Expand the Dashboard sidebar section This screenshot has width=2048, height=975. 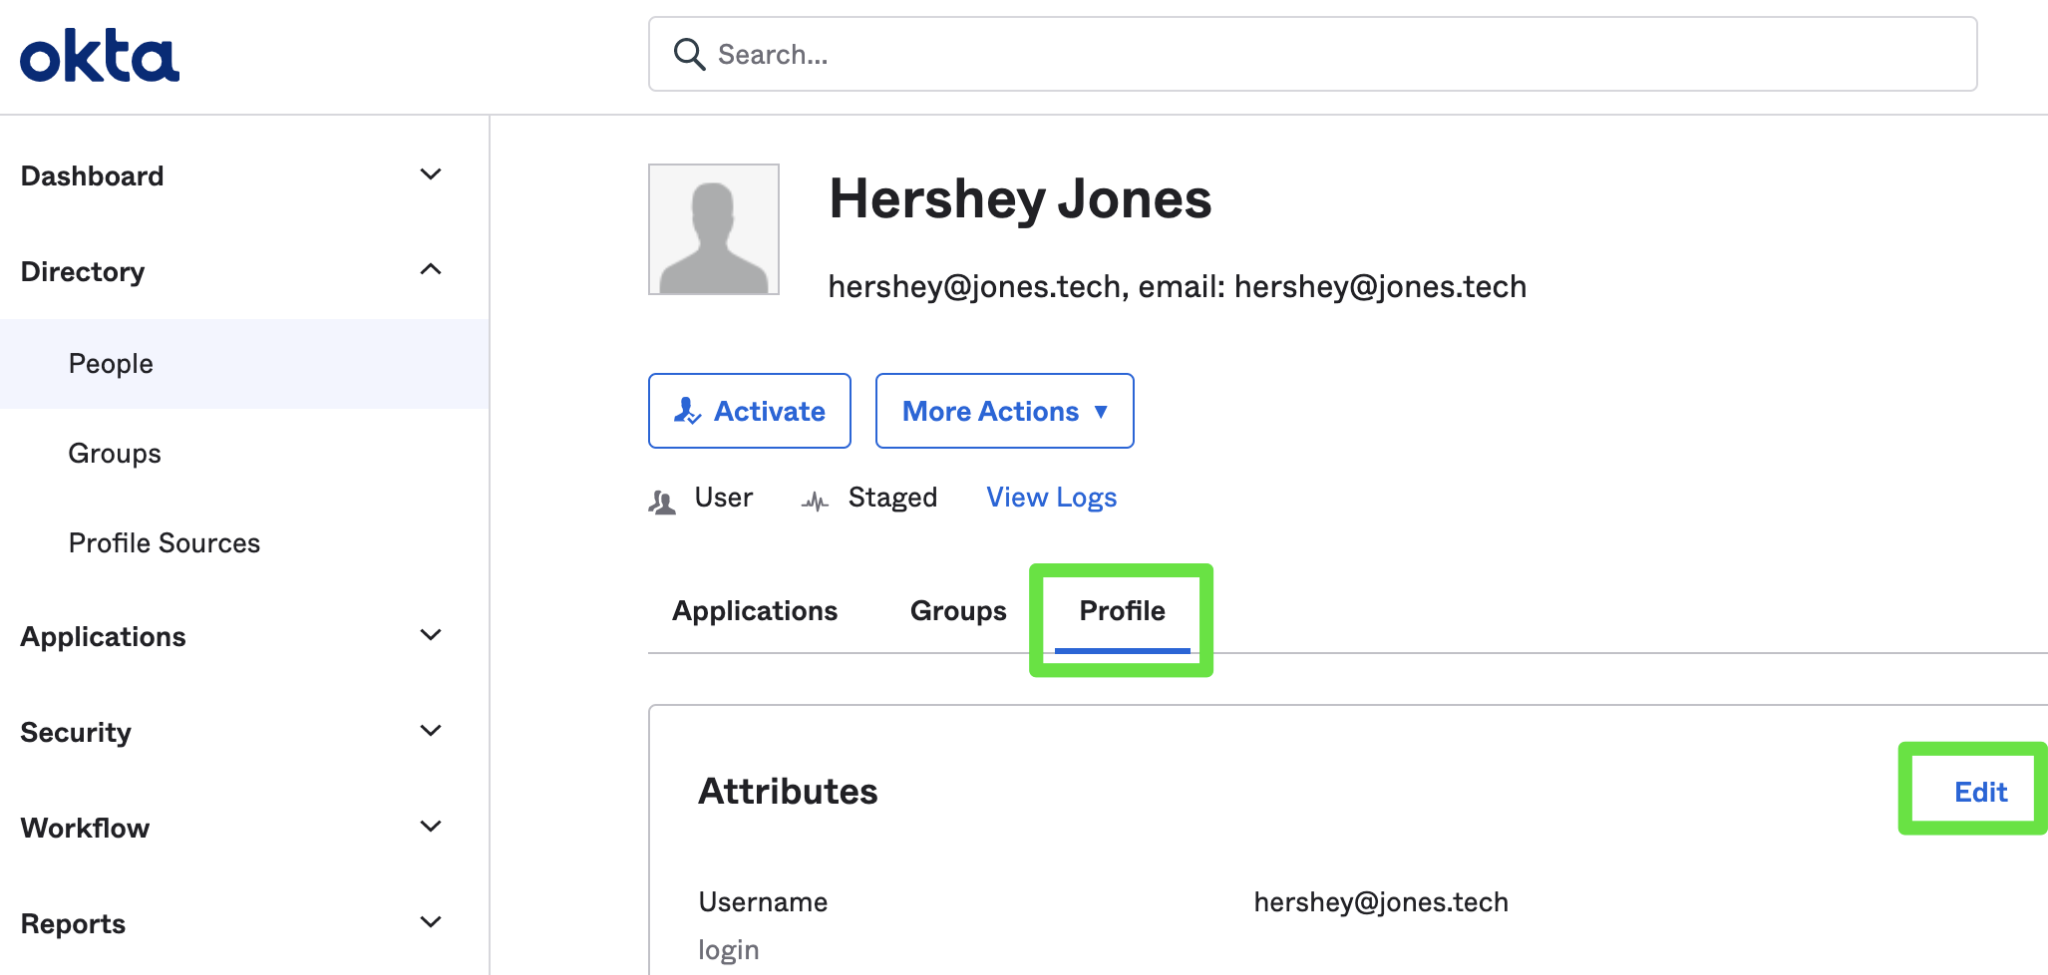[x=431, y=175]
